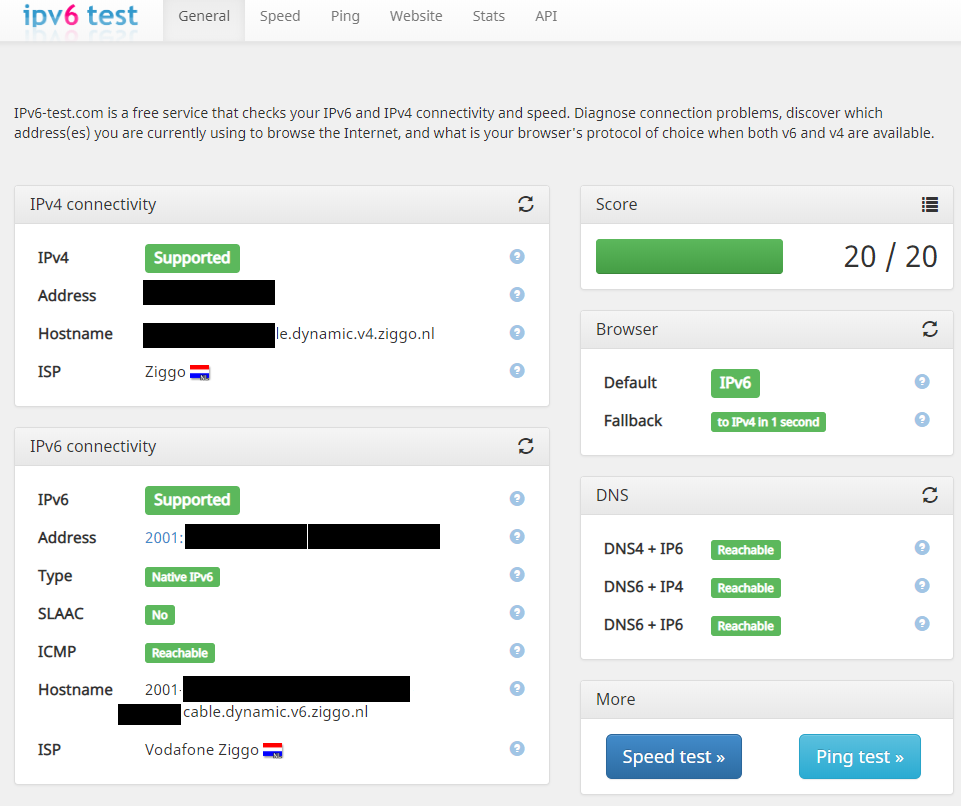Screen dimensions: 965x806
Task: Select the API tab
Action: tap(546, 17)
